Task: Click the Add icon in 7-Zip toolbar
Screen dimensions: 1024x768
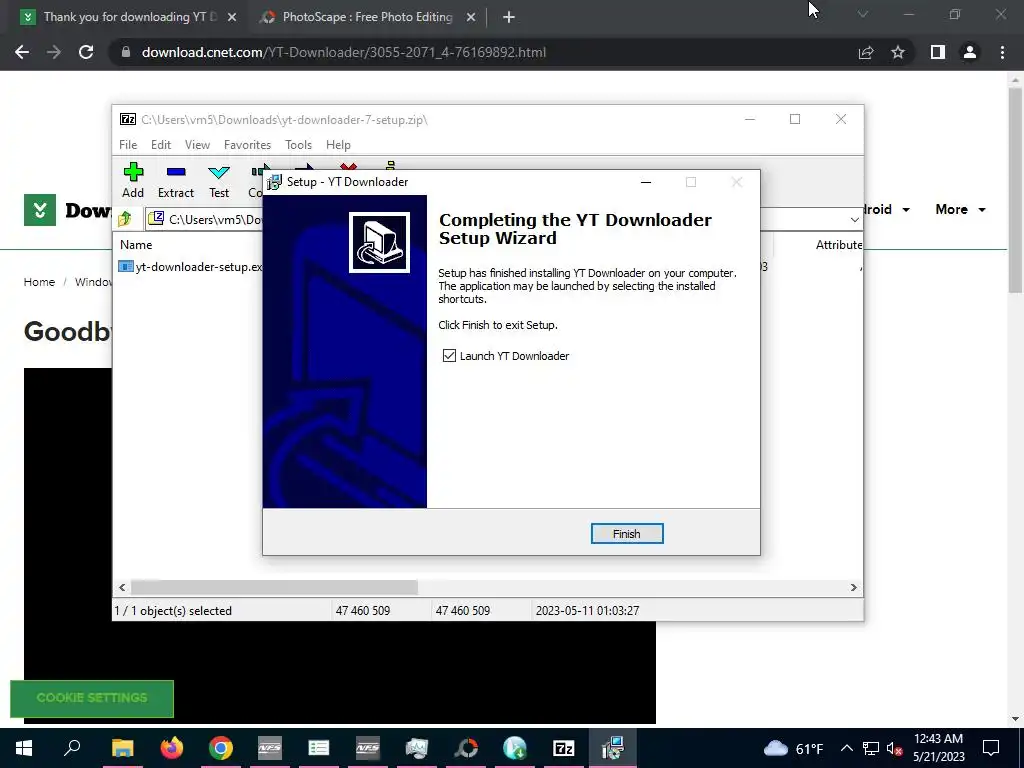Action: [x=133, y=180]
